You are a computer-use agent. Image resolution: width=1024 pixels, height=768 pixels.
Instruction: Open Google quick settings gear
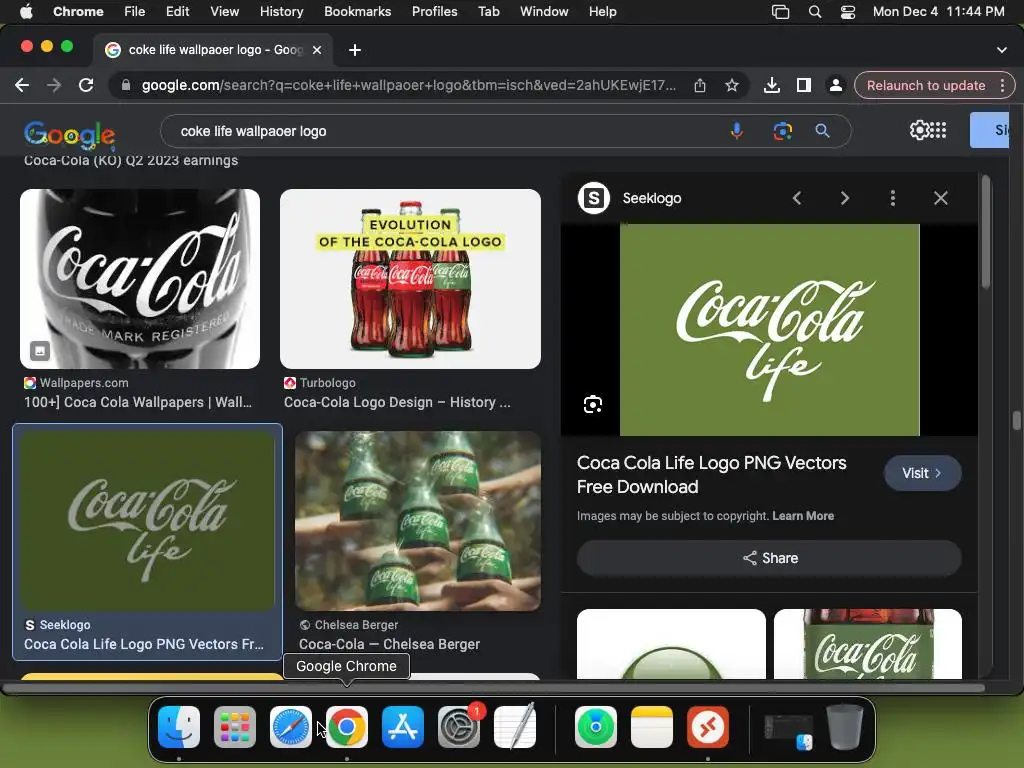pos(919,130)
